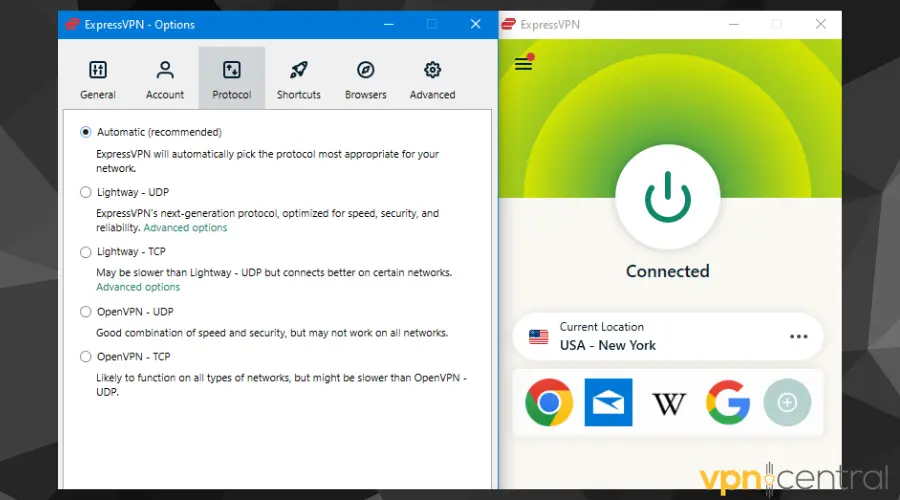Click the OpenVPN - TCP description text
The height and width of the screenshot is (500, 900).
(x=281, y=385)
